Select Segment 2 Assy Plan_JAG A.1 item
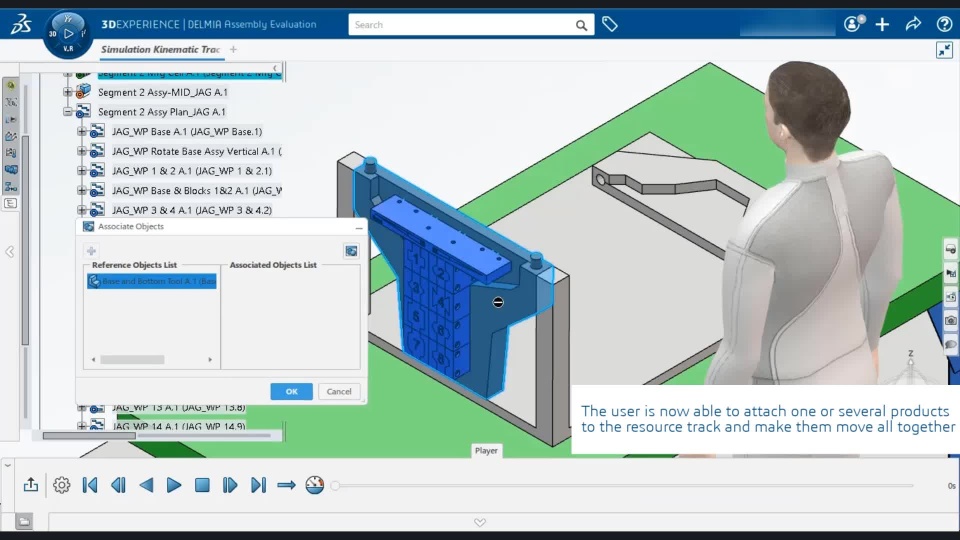960x540 pixels. [x=162, y=112]
